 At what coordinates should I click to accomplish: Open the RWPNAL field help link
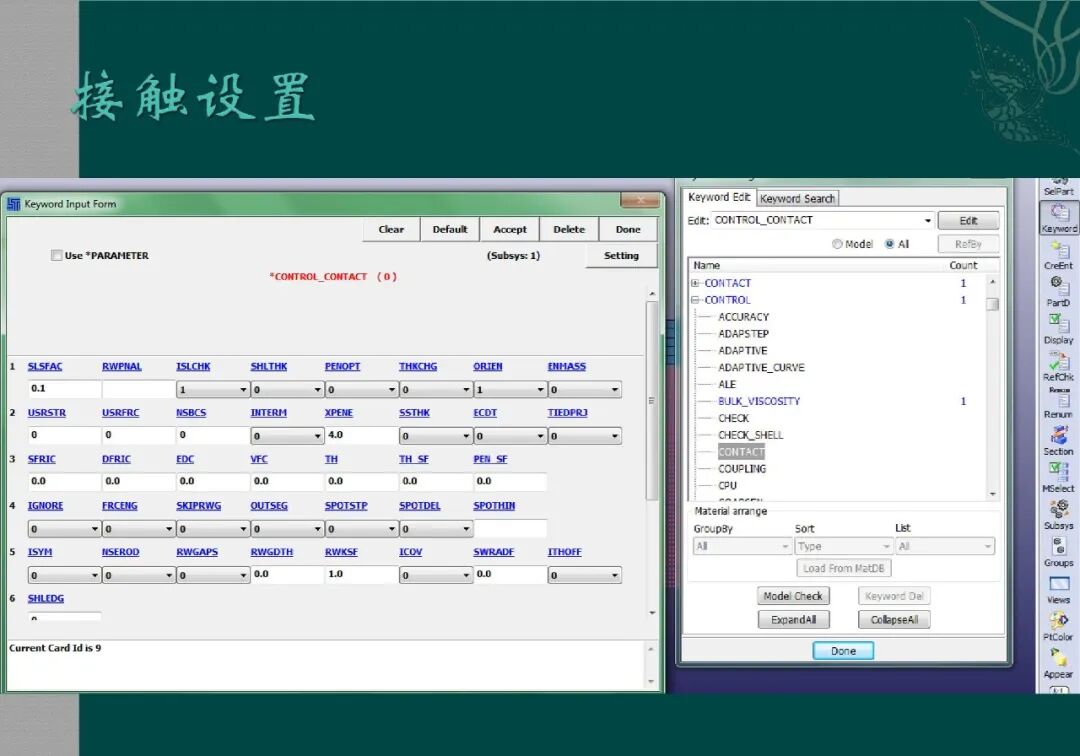(122, 366)
